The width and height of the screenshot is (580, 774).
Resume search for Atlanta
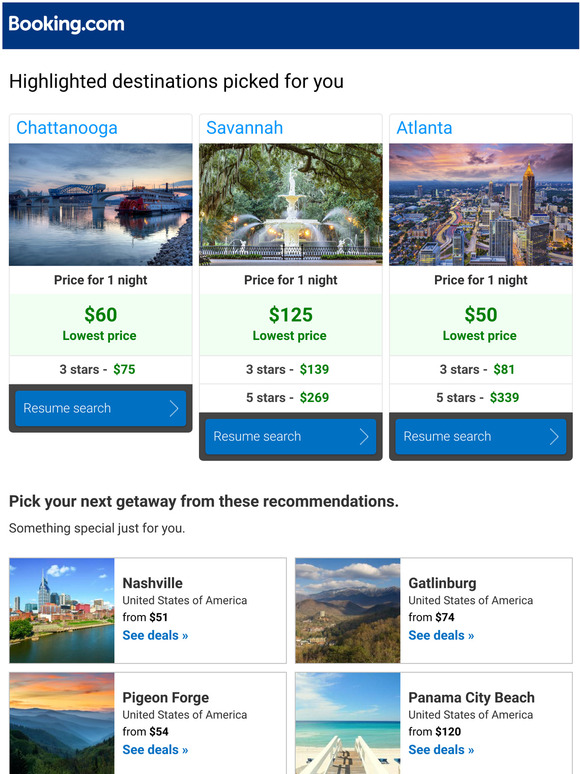click(x=481, y=436)
